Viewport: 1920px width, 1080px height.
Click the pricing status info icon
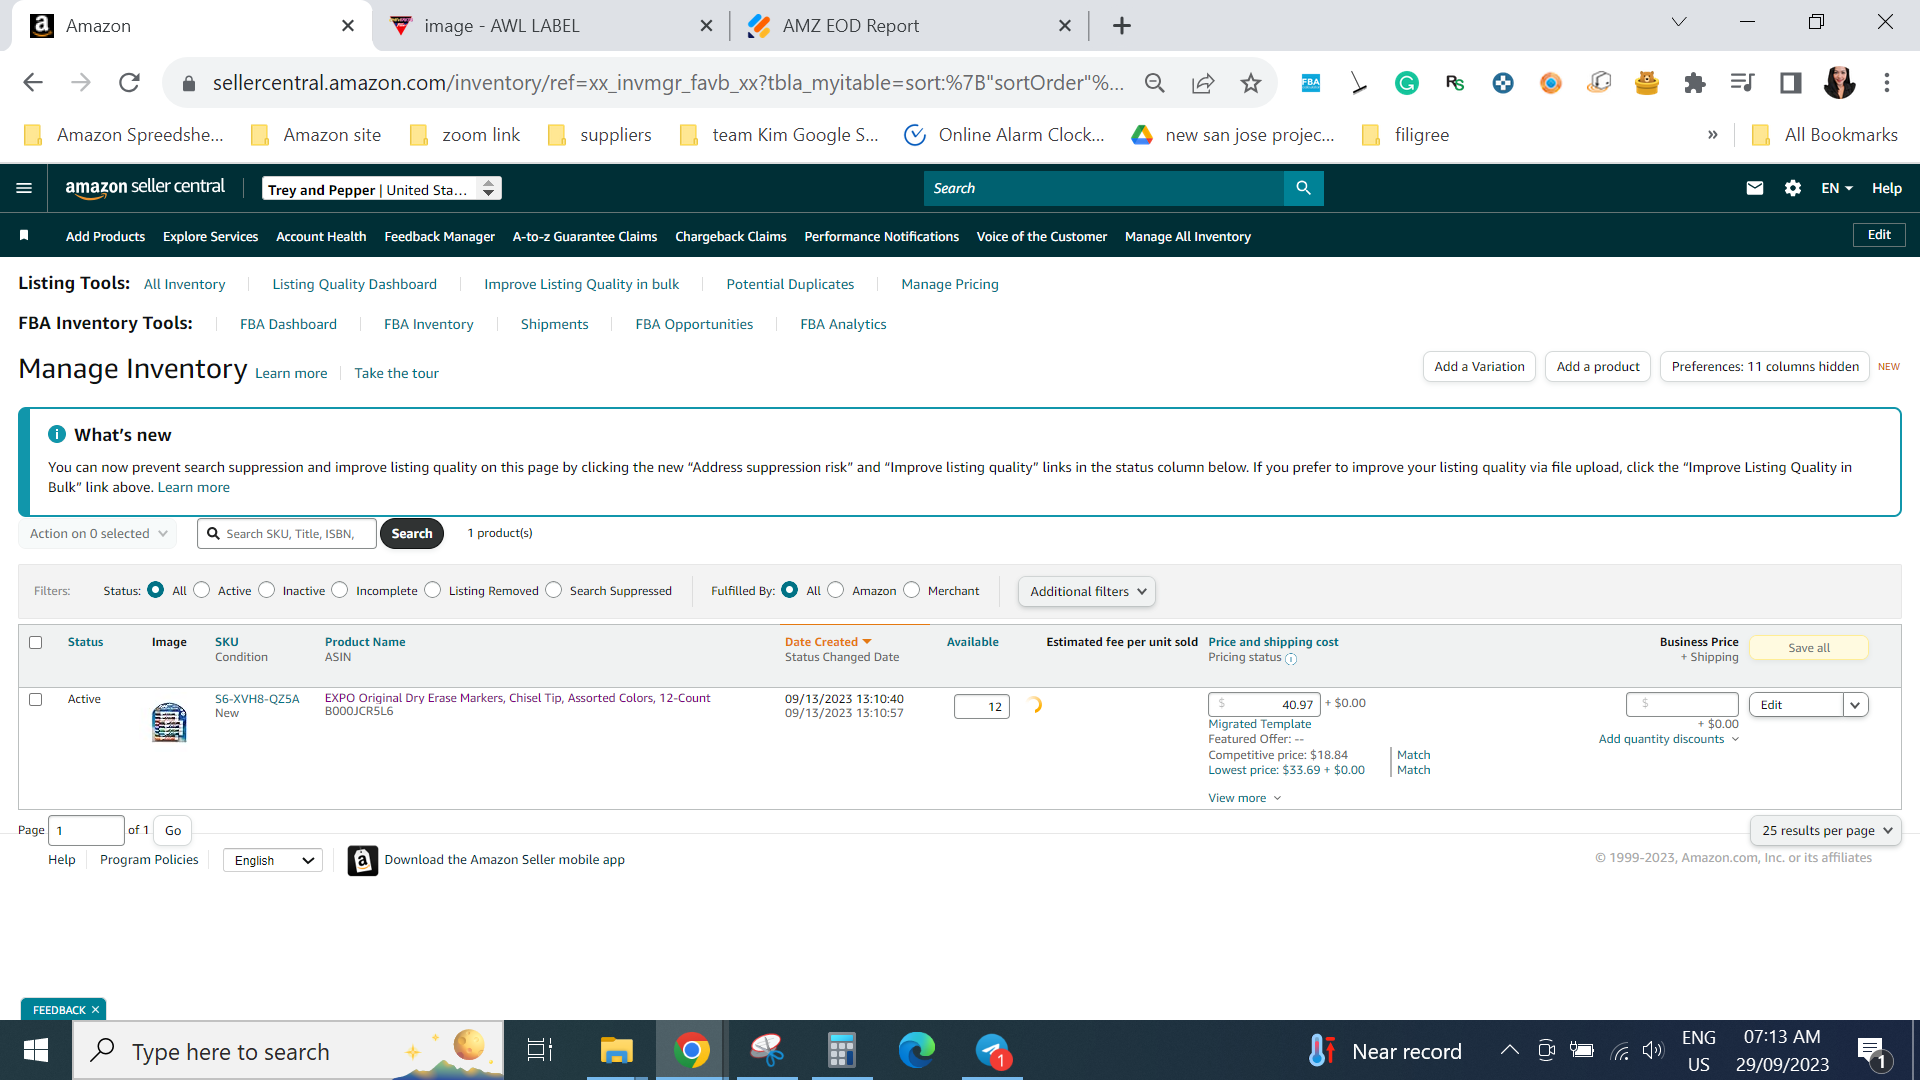(x=1291, y=659)
